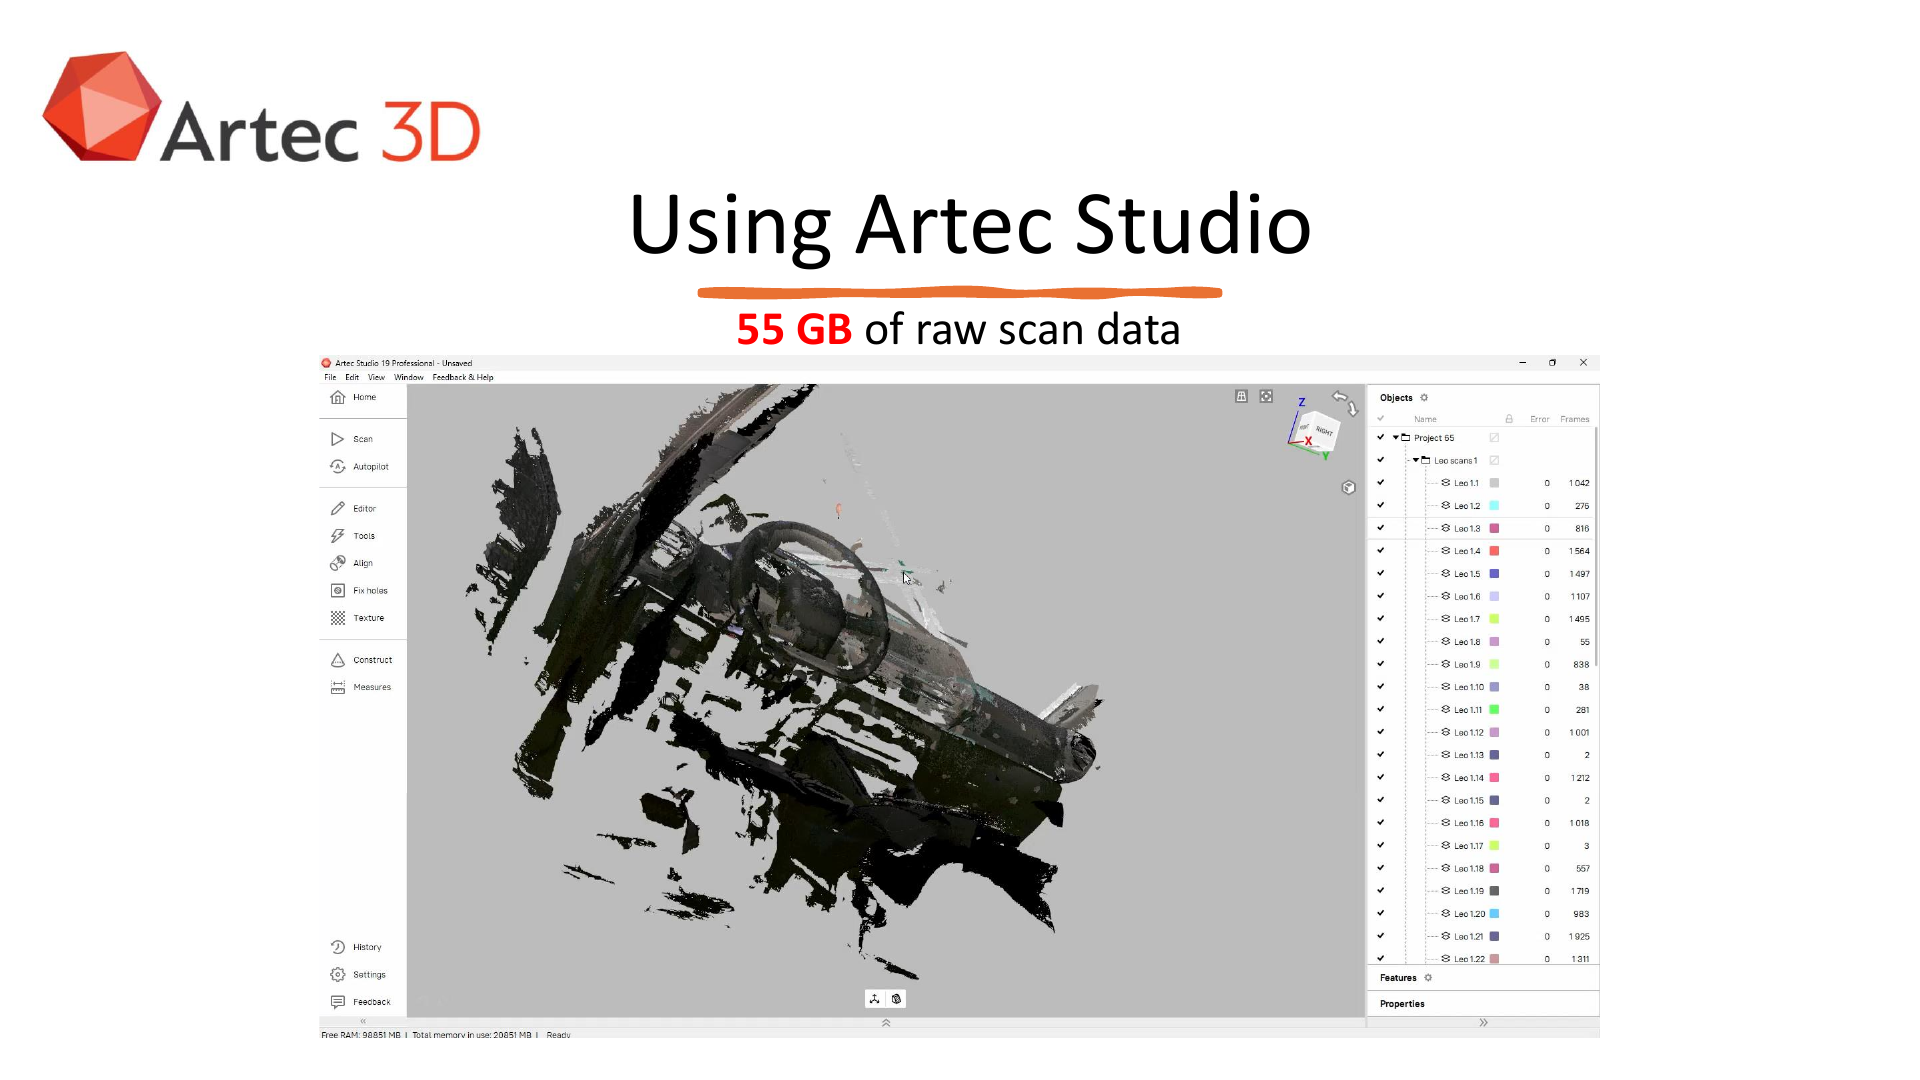Open the Align panel icon
The width and height of the screenshot is (1920, 1080).
338,563
